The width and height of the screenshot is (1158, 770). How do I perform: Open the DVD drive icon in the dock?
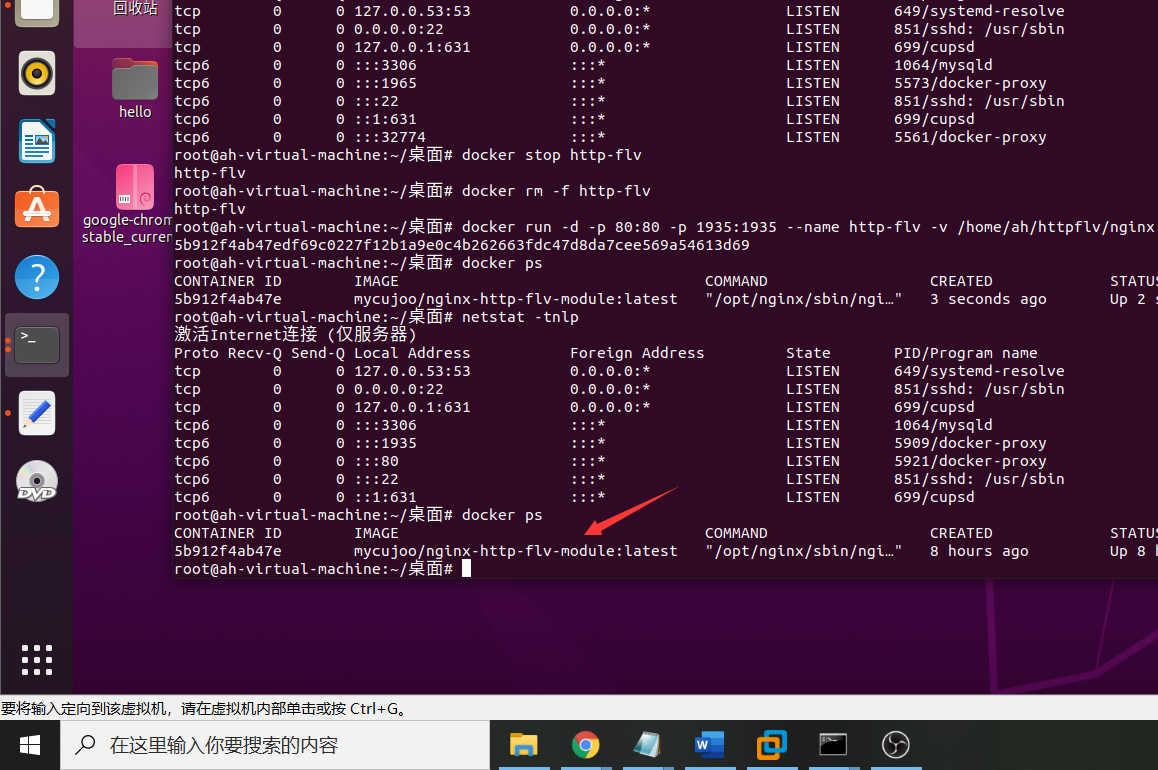tap(36, 481)
